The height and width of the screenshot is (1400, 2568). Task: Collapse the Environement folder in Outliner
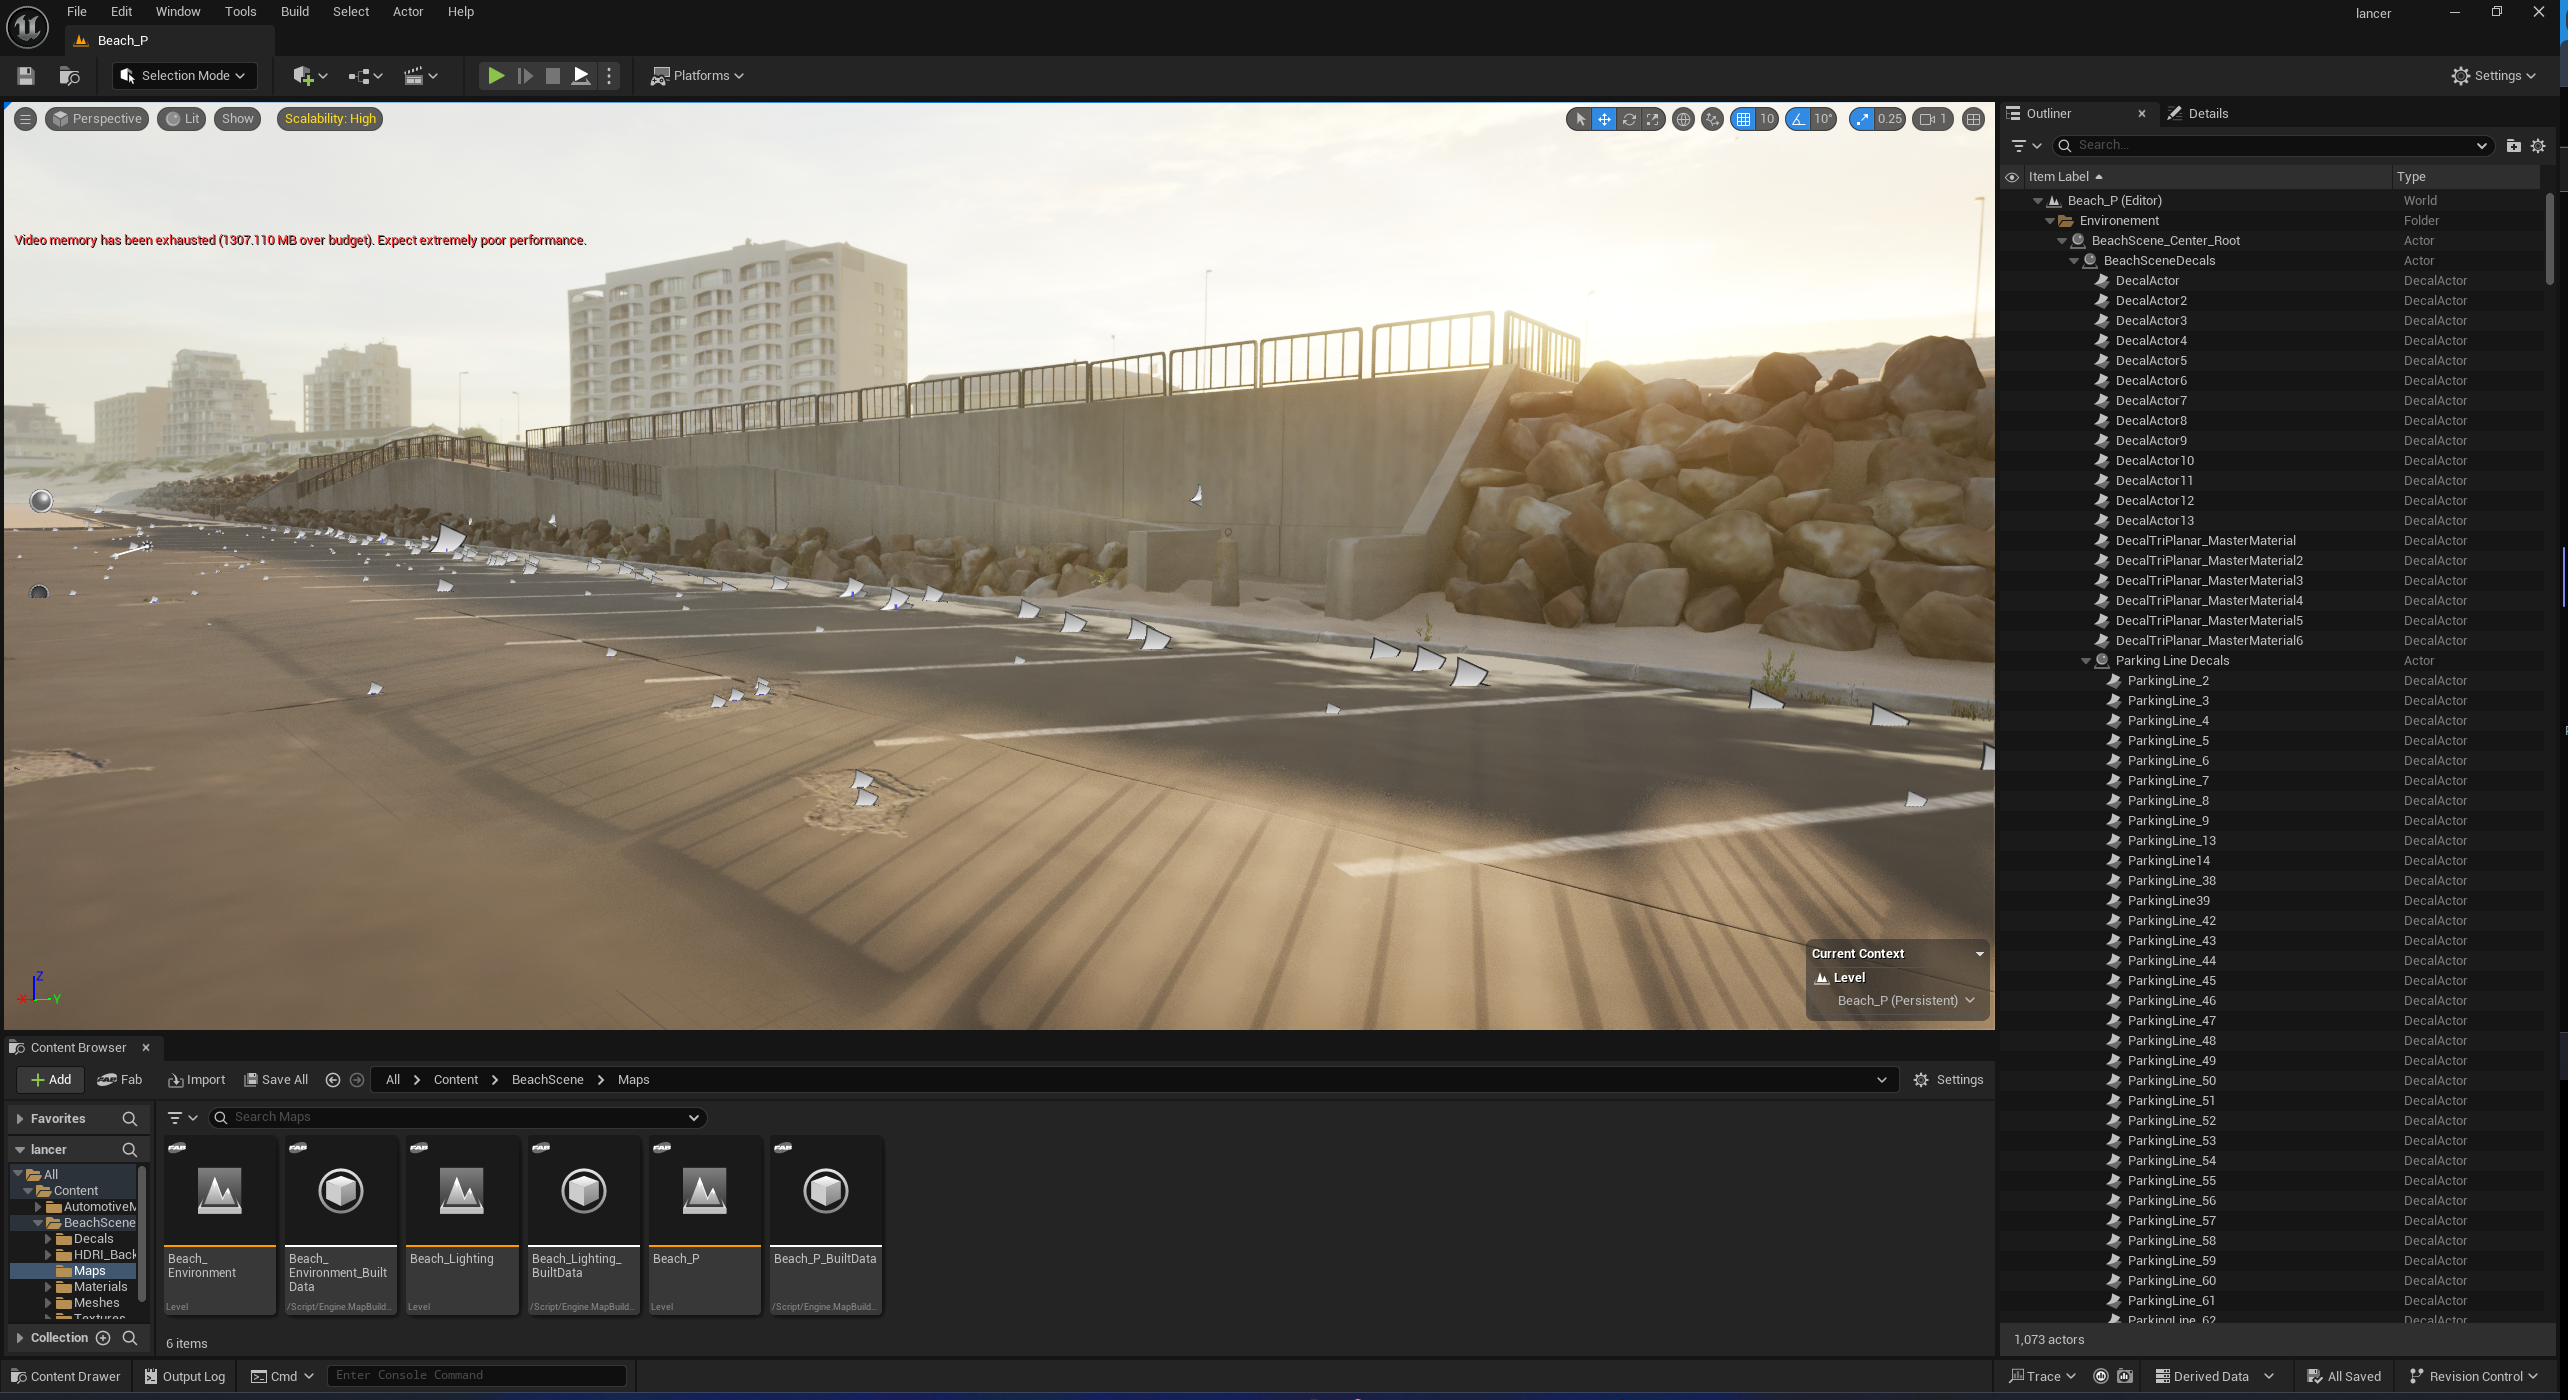click(x=2050, y=221)
